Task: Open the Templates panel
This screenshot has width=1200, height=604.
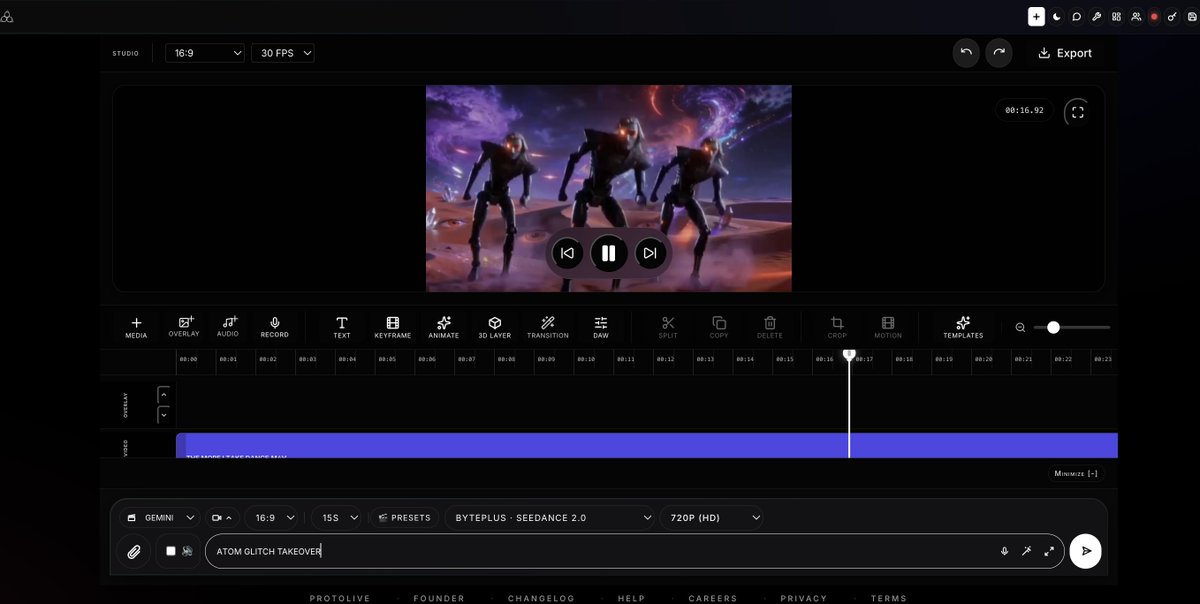Action: [963, 327]
